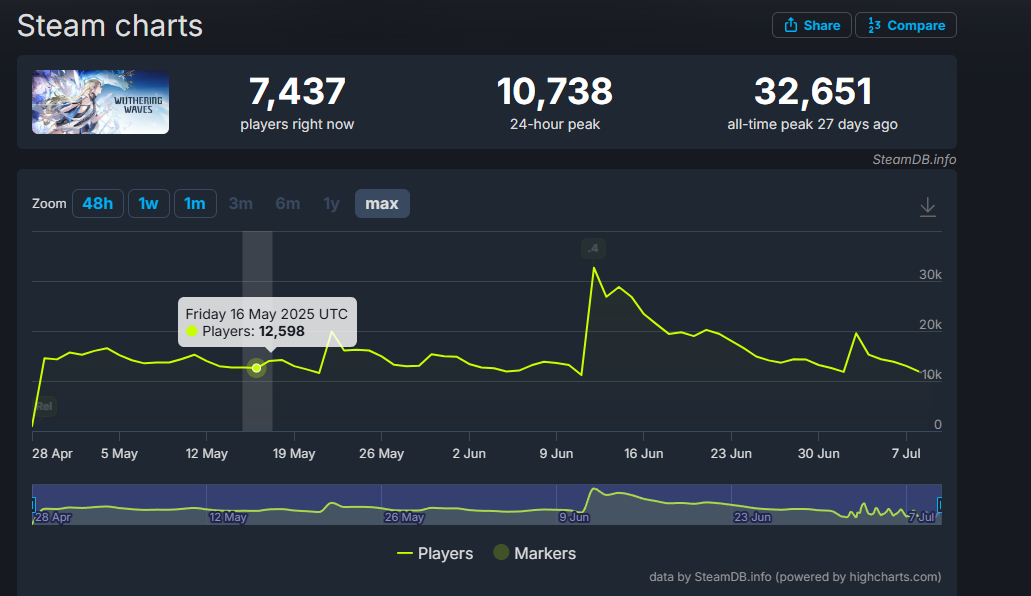Click the 23 Jun label in navigator strip
The image size is (1031, 596).
(x=752, y=517)
